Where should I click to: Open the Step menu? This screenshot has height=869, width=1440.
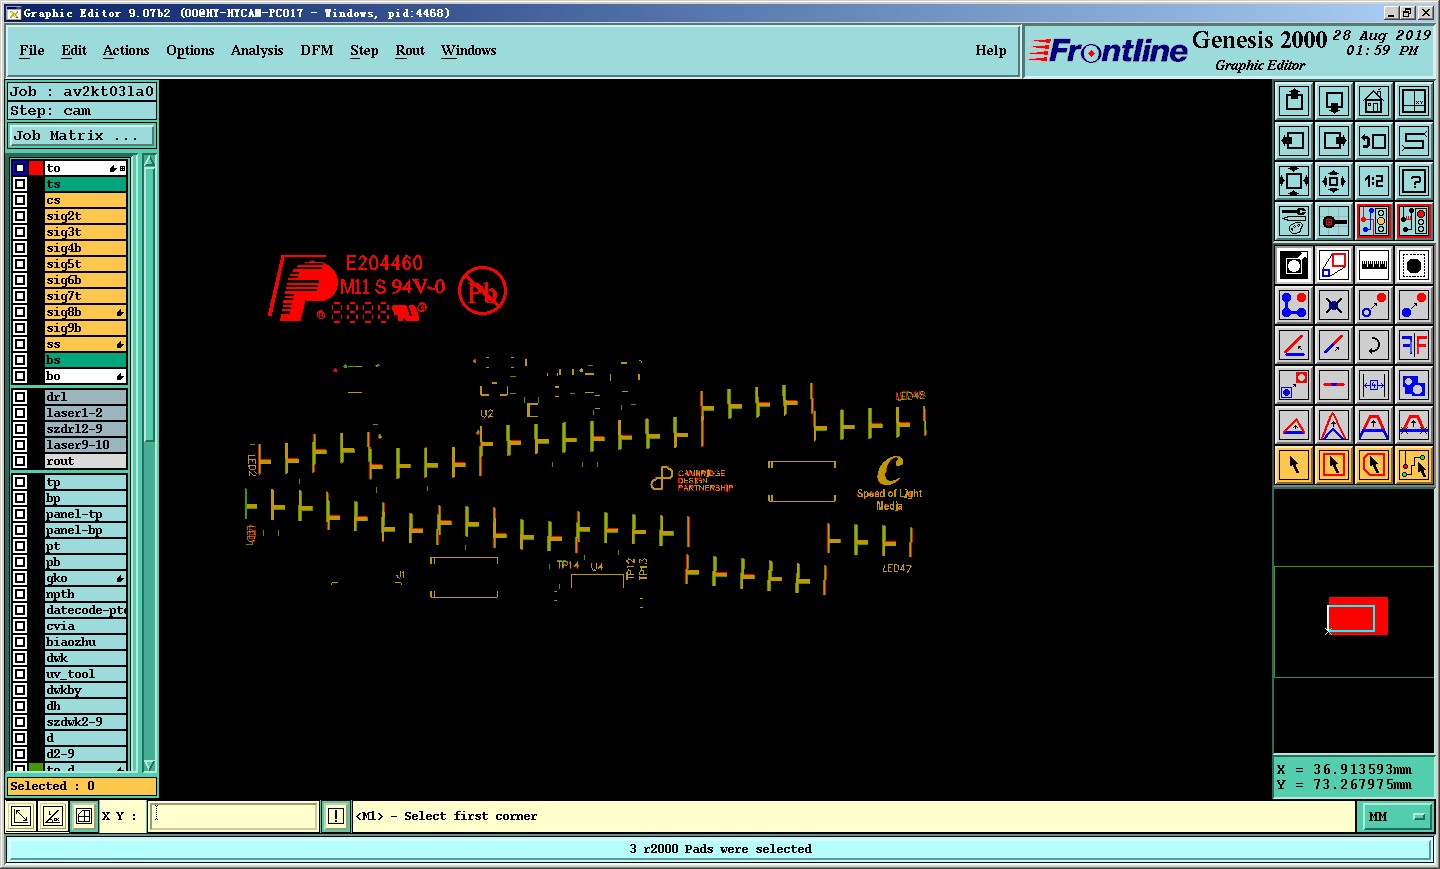coord(364,50)
